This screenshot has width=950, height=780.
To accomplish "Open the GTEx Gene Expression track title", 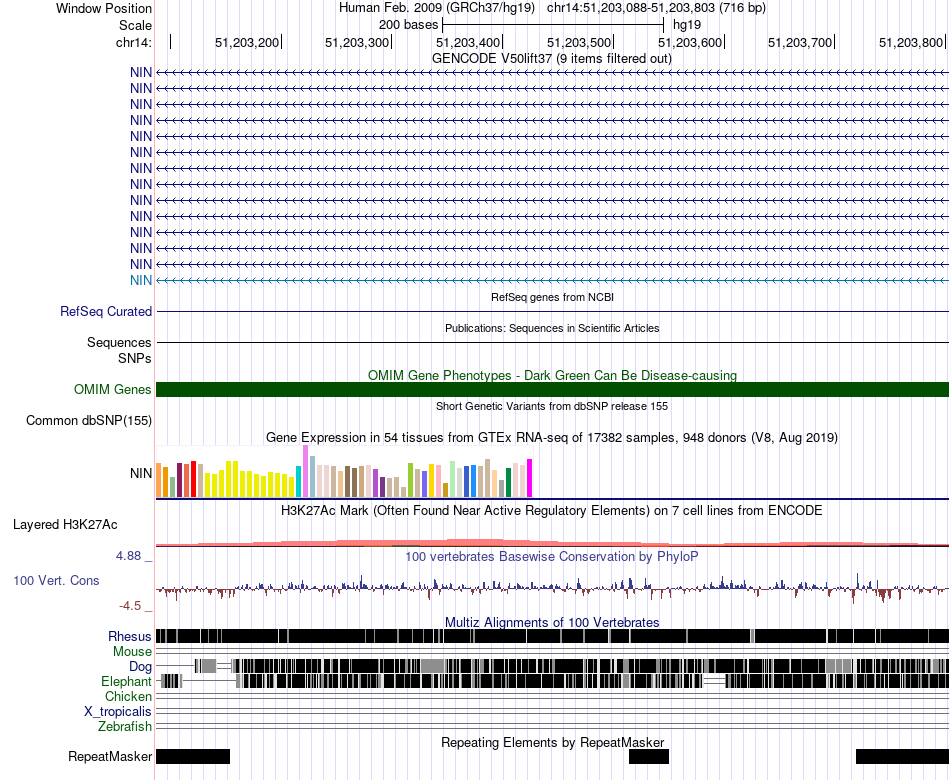I will pyautogui.click(x=552, y=438).
